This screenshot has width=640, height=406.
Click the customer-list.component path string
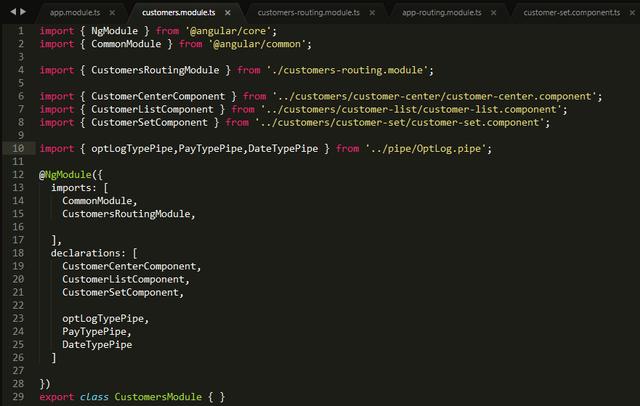411,109
